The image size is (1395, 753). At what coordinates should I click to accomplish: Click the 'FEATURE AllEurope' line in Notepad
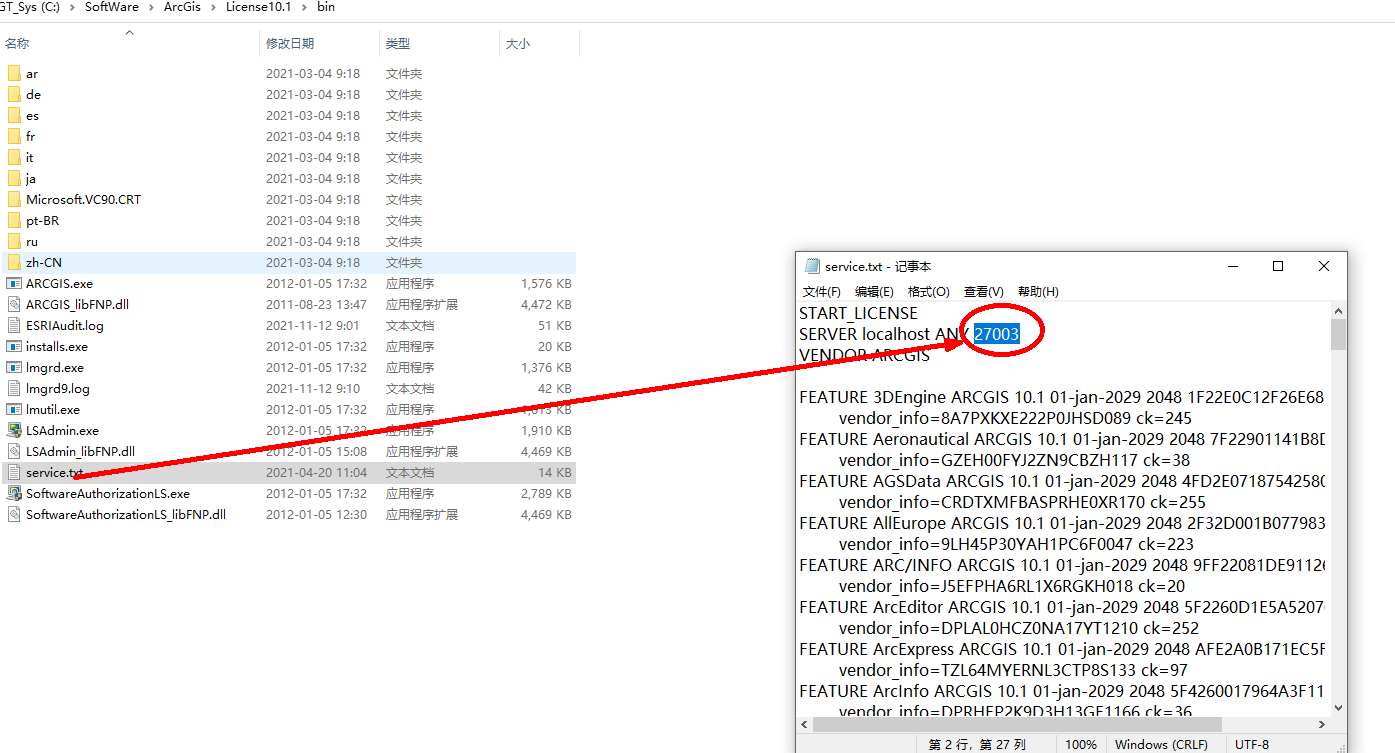click(1062, 523)
